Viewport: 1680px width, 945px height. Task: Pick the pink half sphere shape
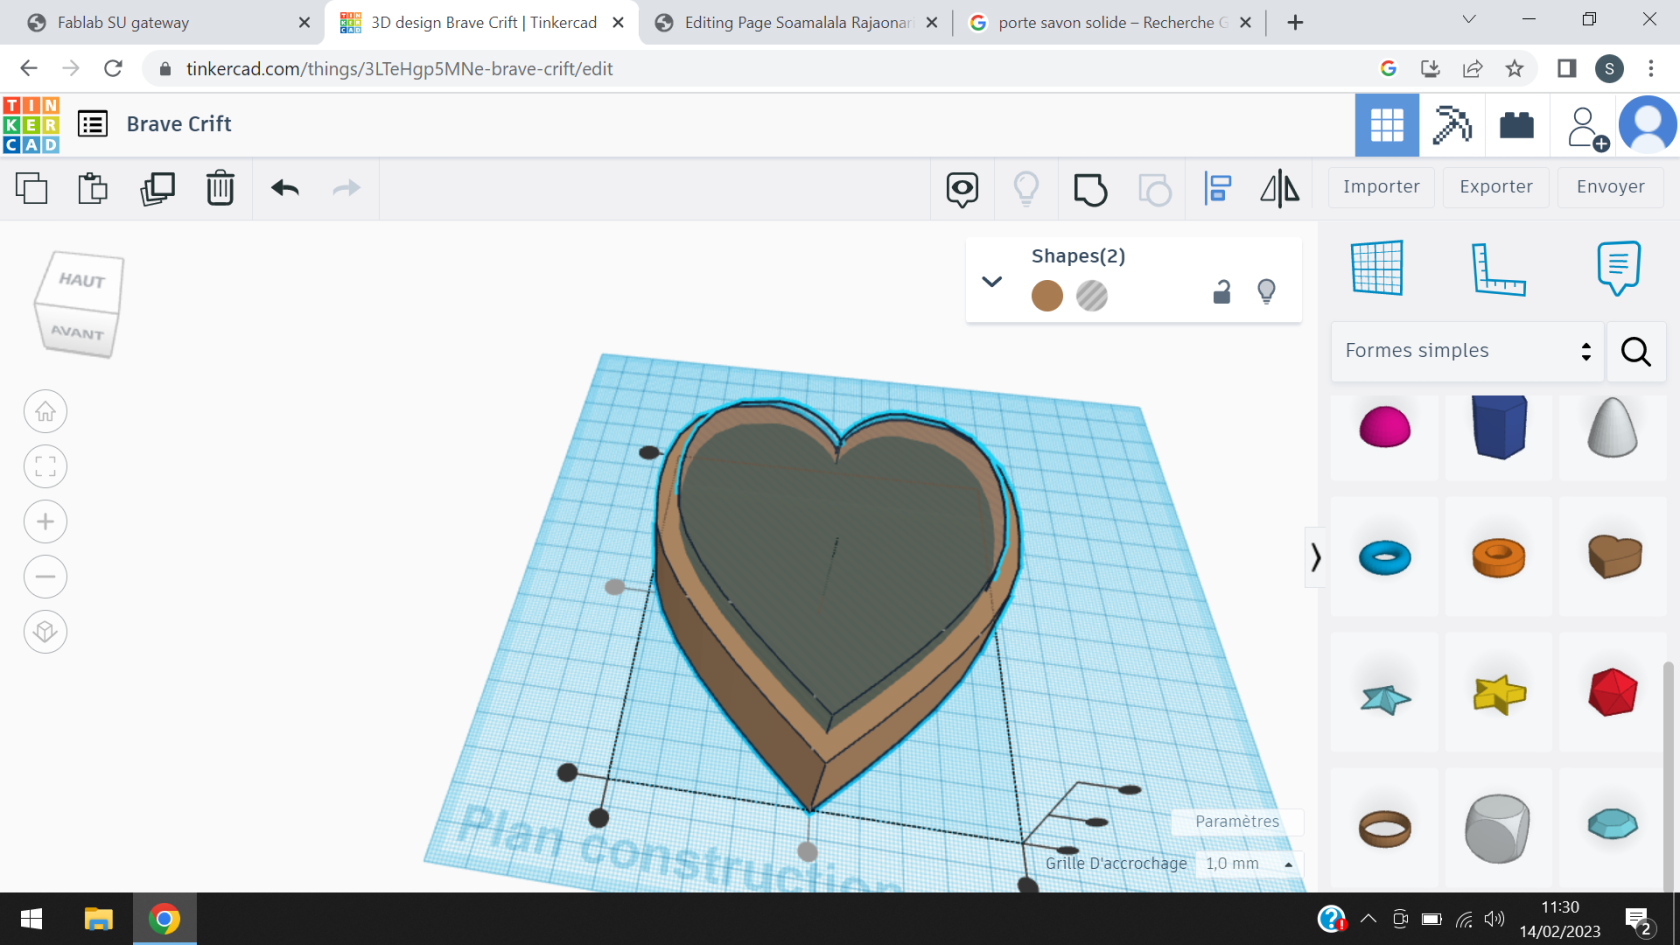(1385, 428)
